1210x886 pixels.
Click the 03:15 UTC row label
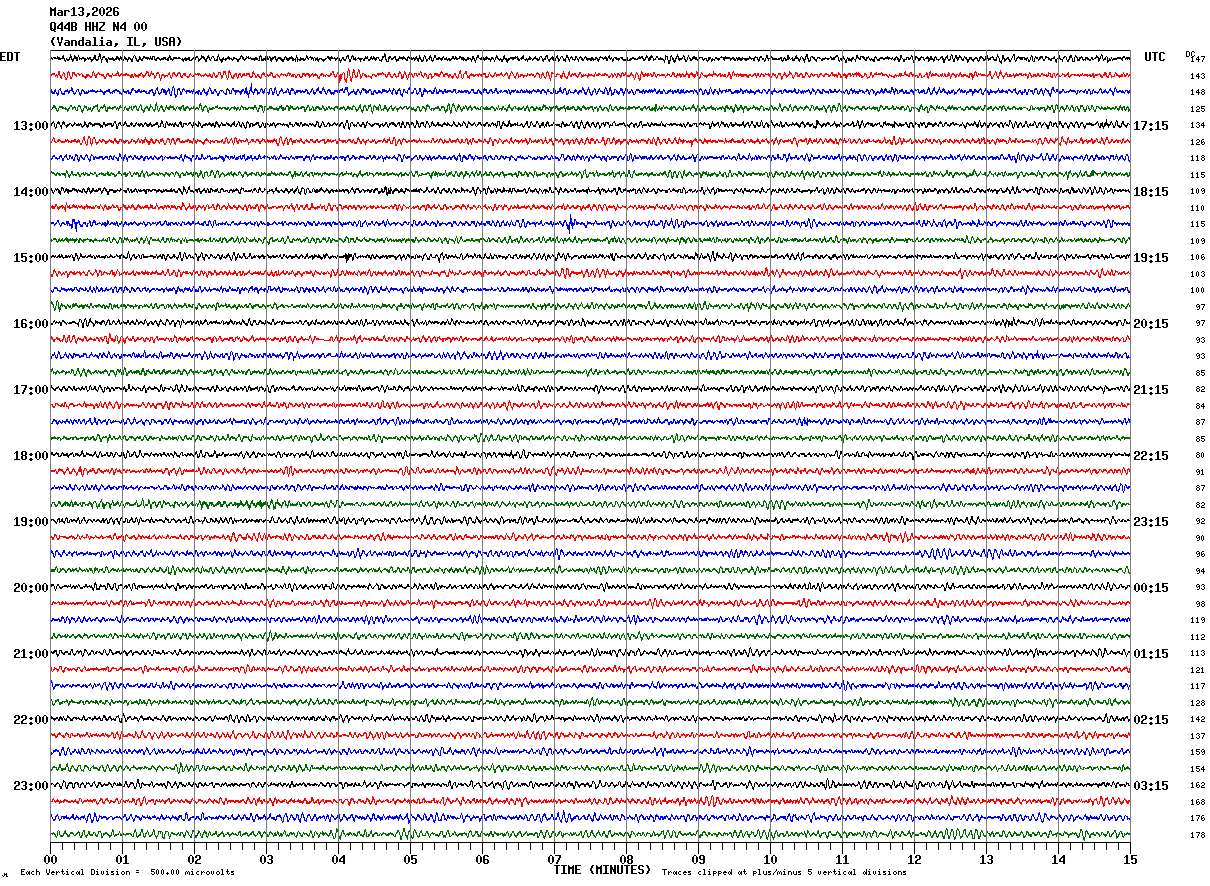tap(1151, 786)
